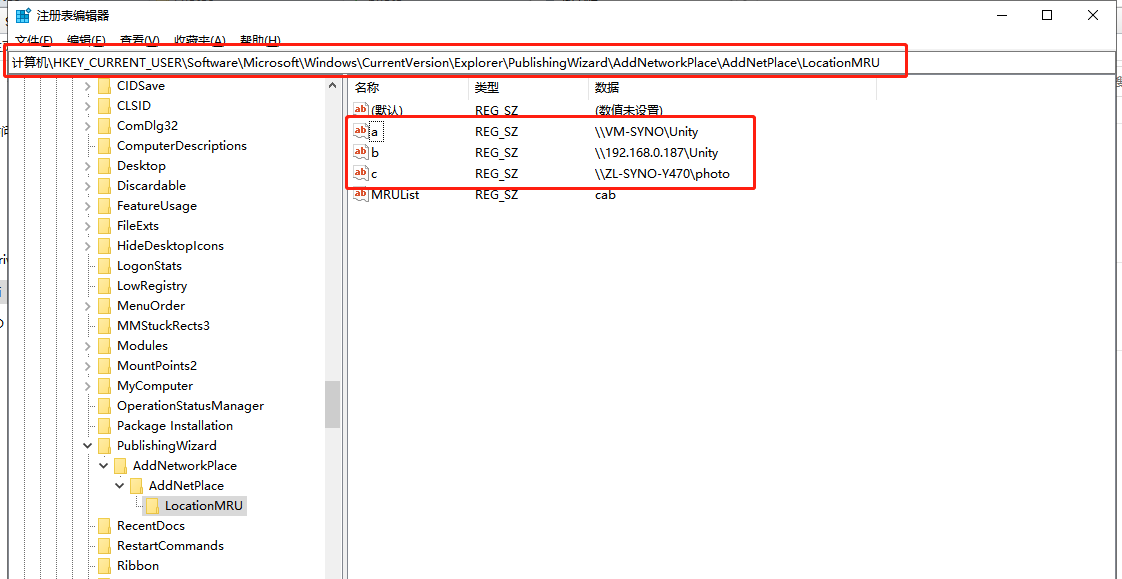Open the 编辑(E) menu
This screenshot has width=1122, height=579.
click(x=86, y=40)
